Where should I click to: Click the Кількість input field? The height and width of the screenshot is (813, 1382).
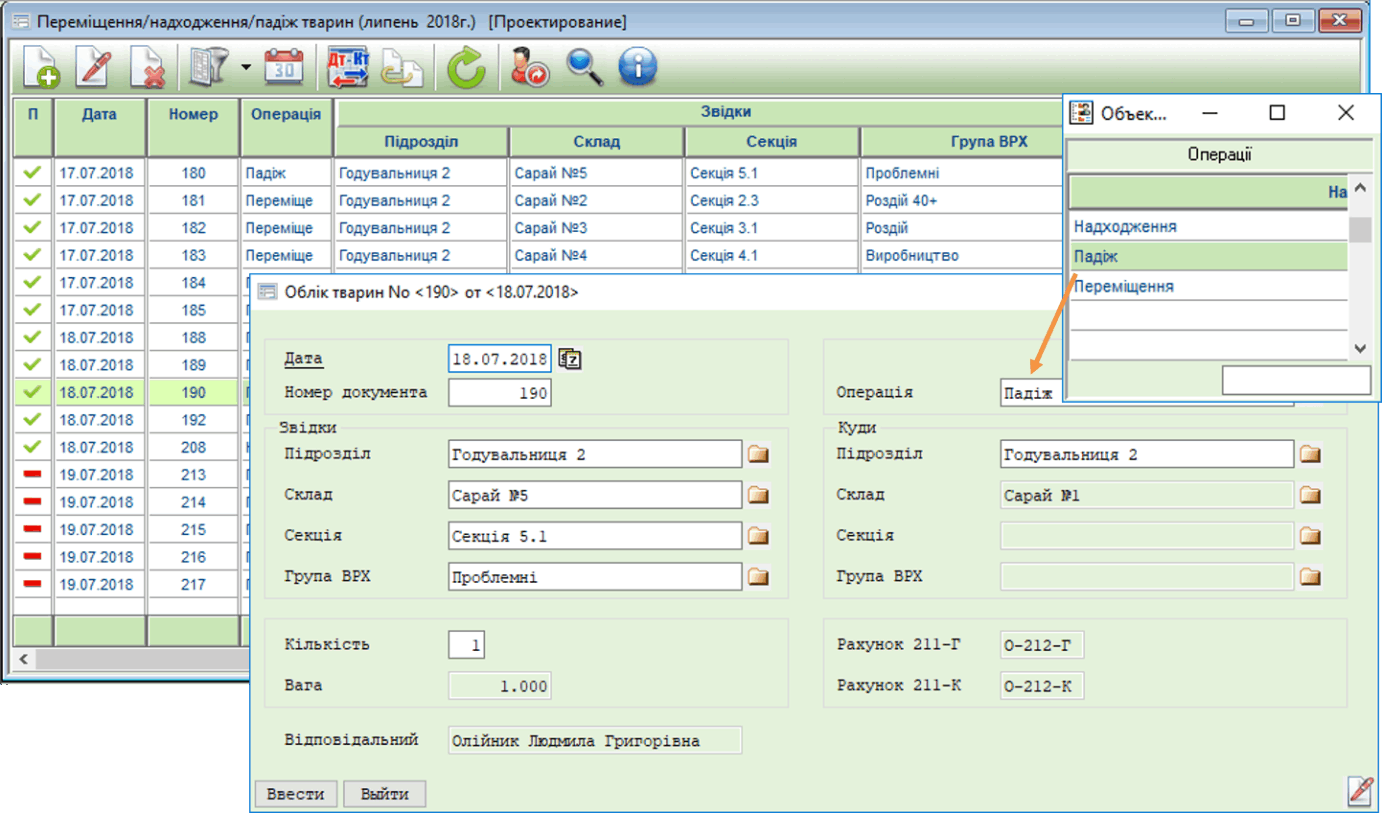(x=466, y=645)
